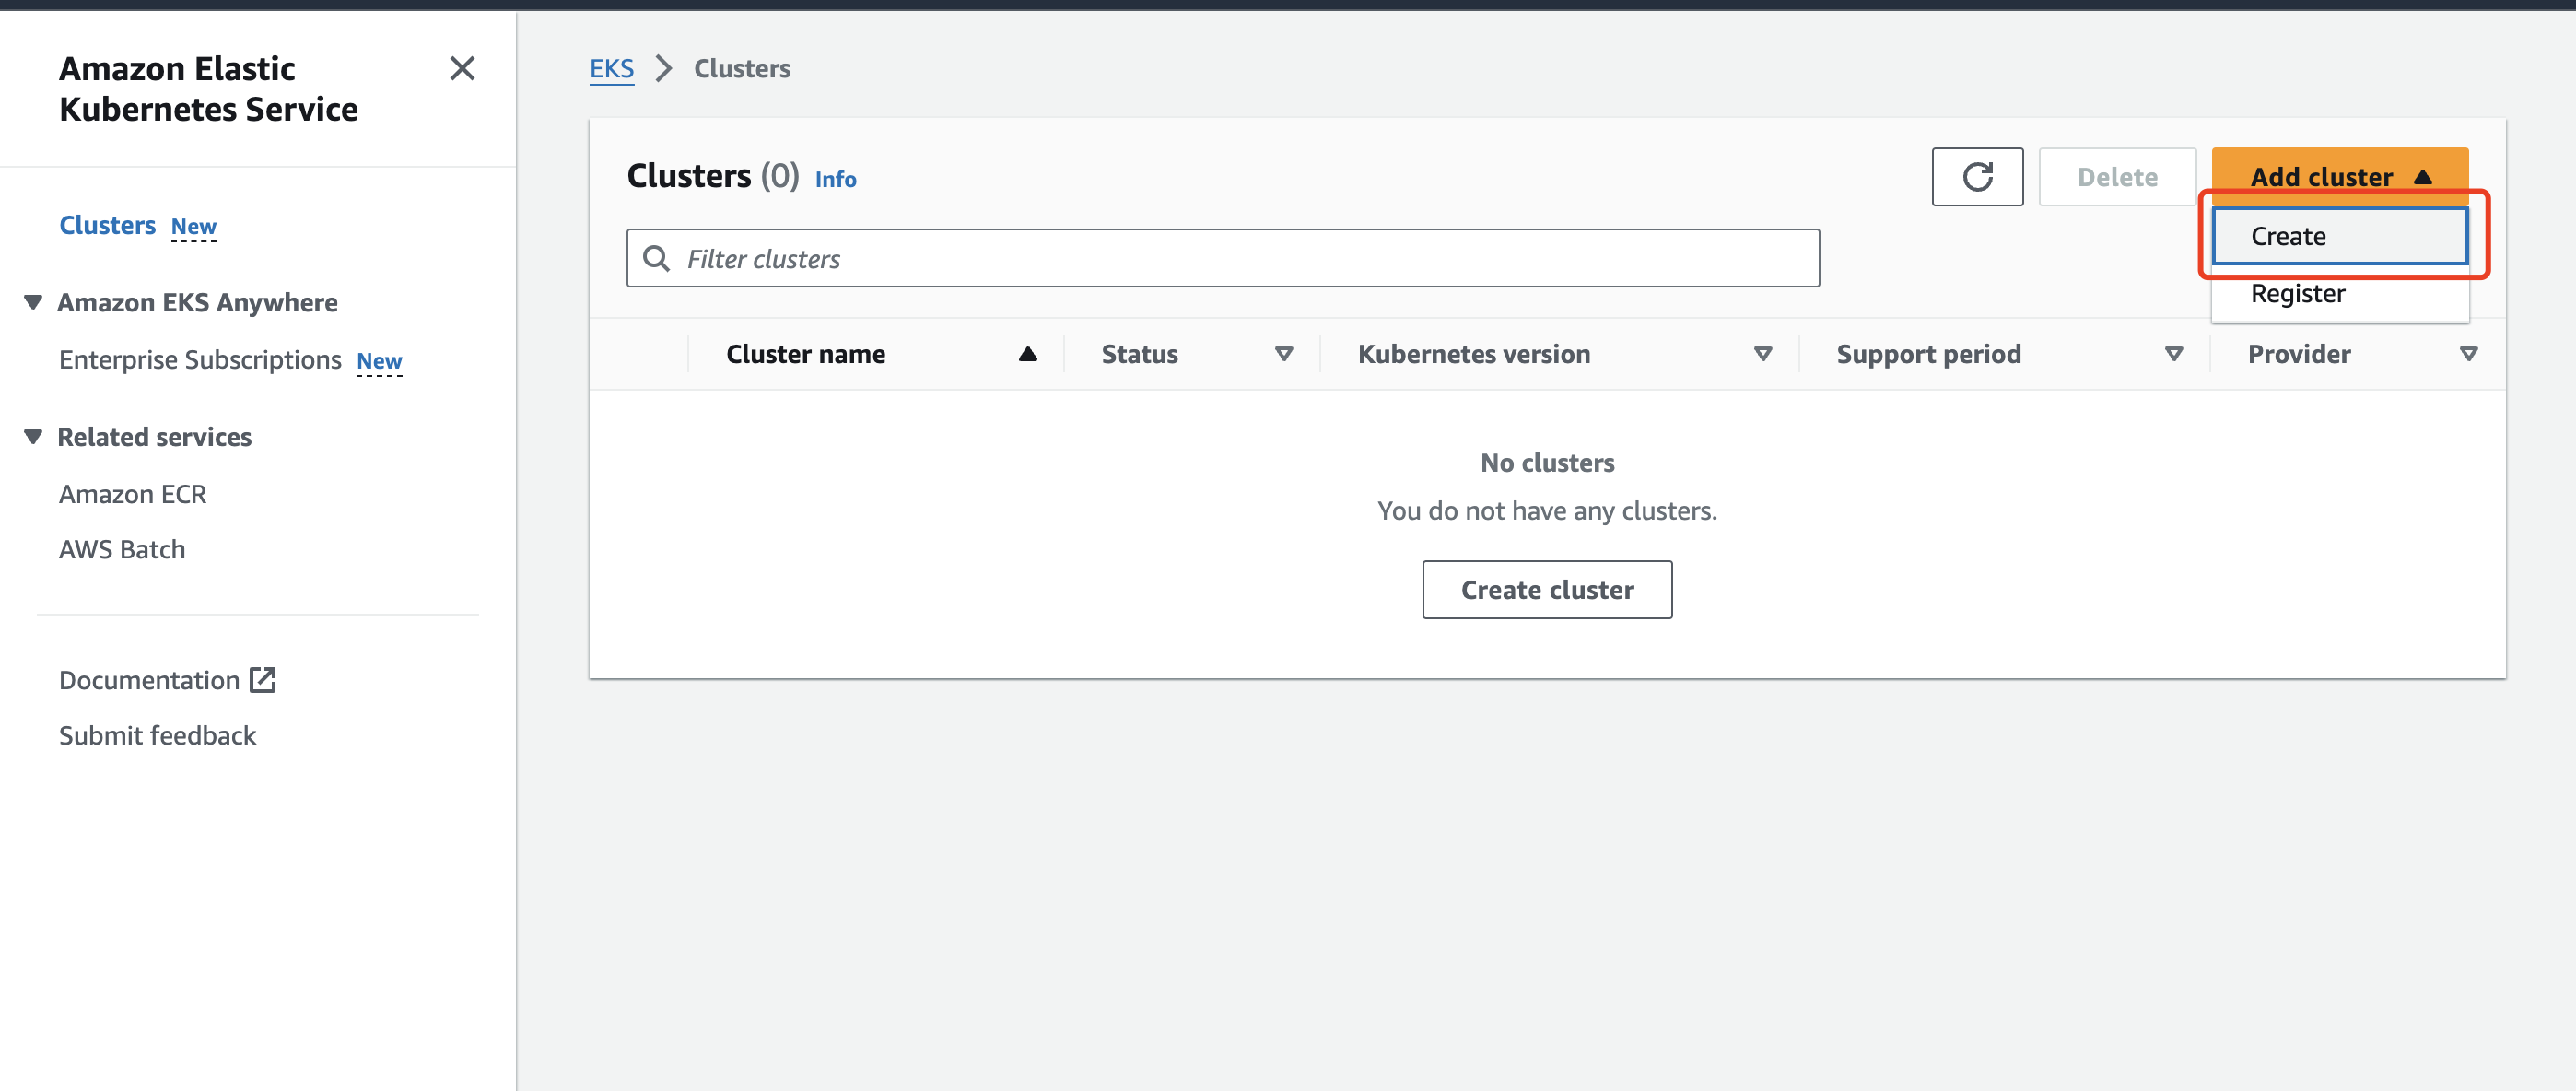Click the Delete button
Viewport: 2576px width, 1091px height.
[x=2117, y=177]
